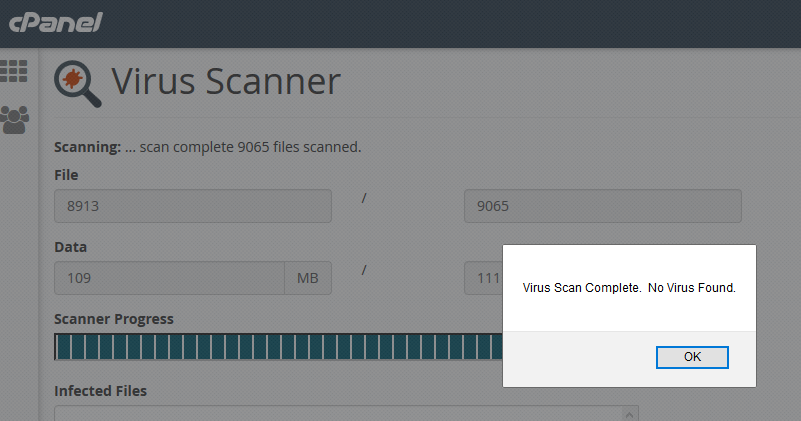Click the Virus Scanner bug magnifier icon
Viewport: 801px width, 421px height.
(77, 84)
